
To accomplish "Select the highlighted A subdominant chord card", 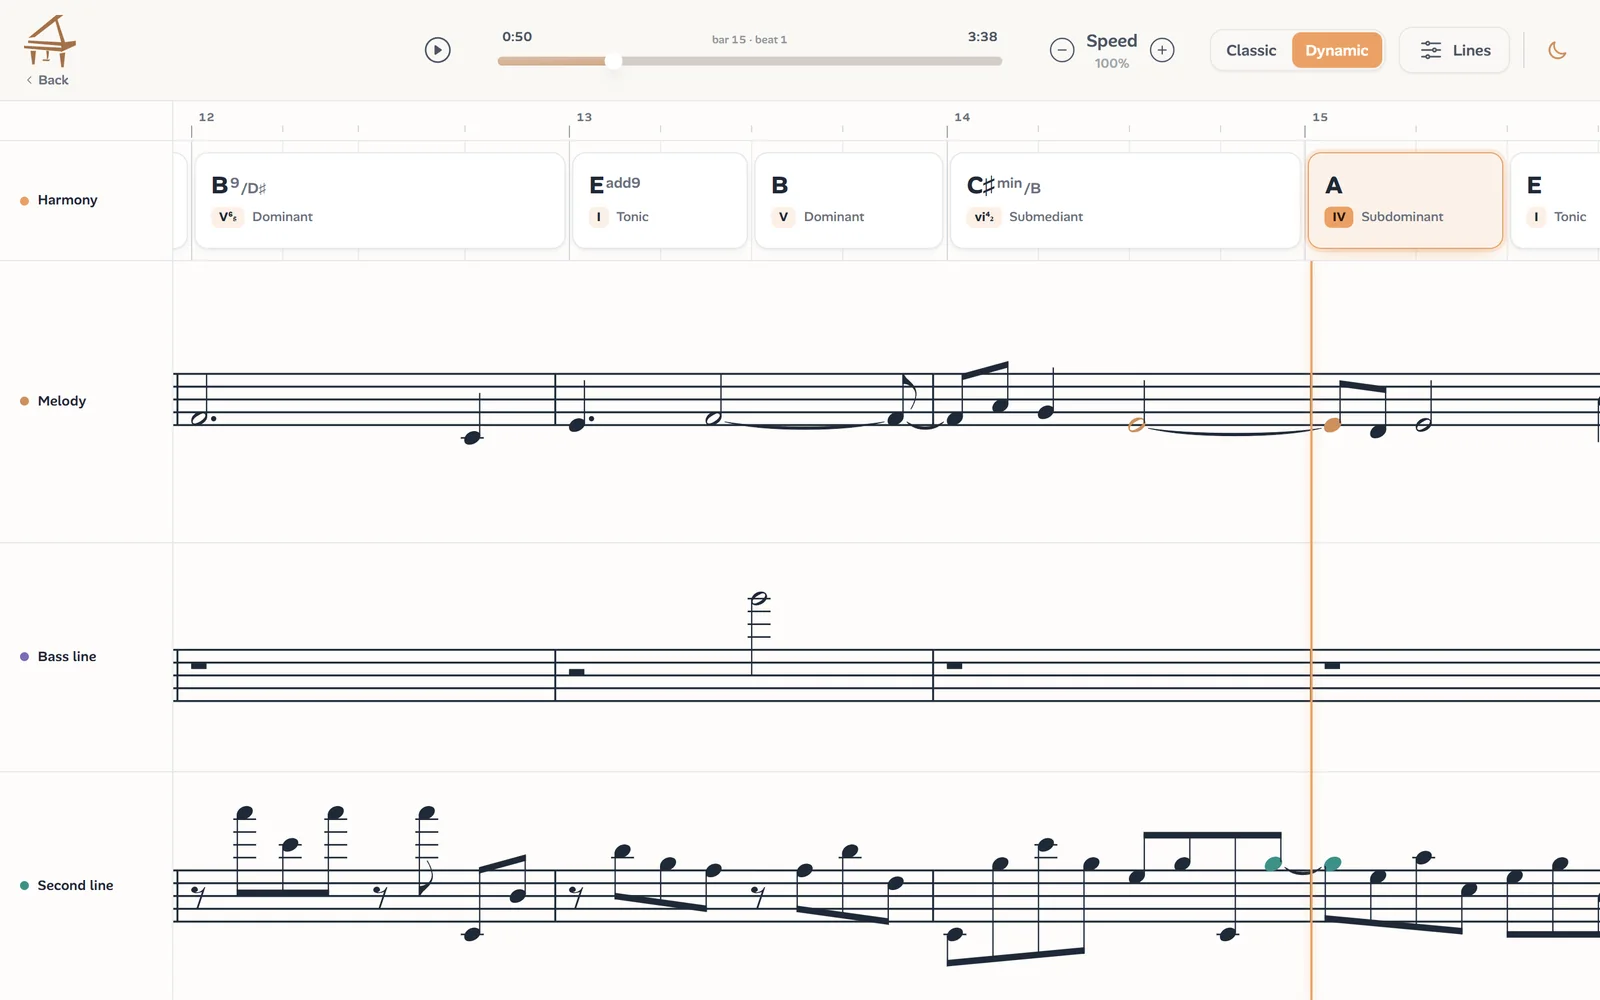I will coord(1405,200).
